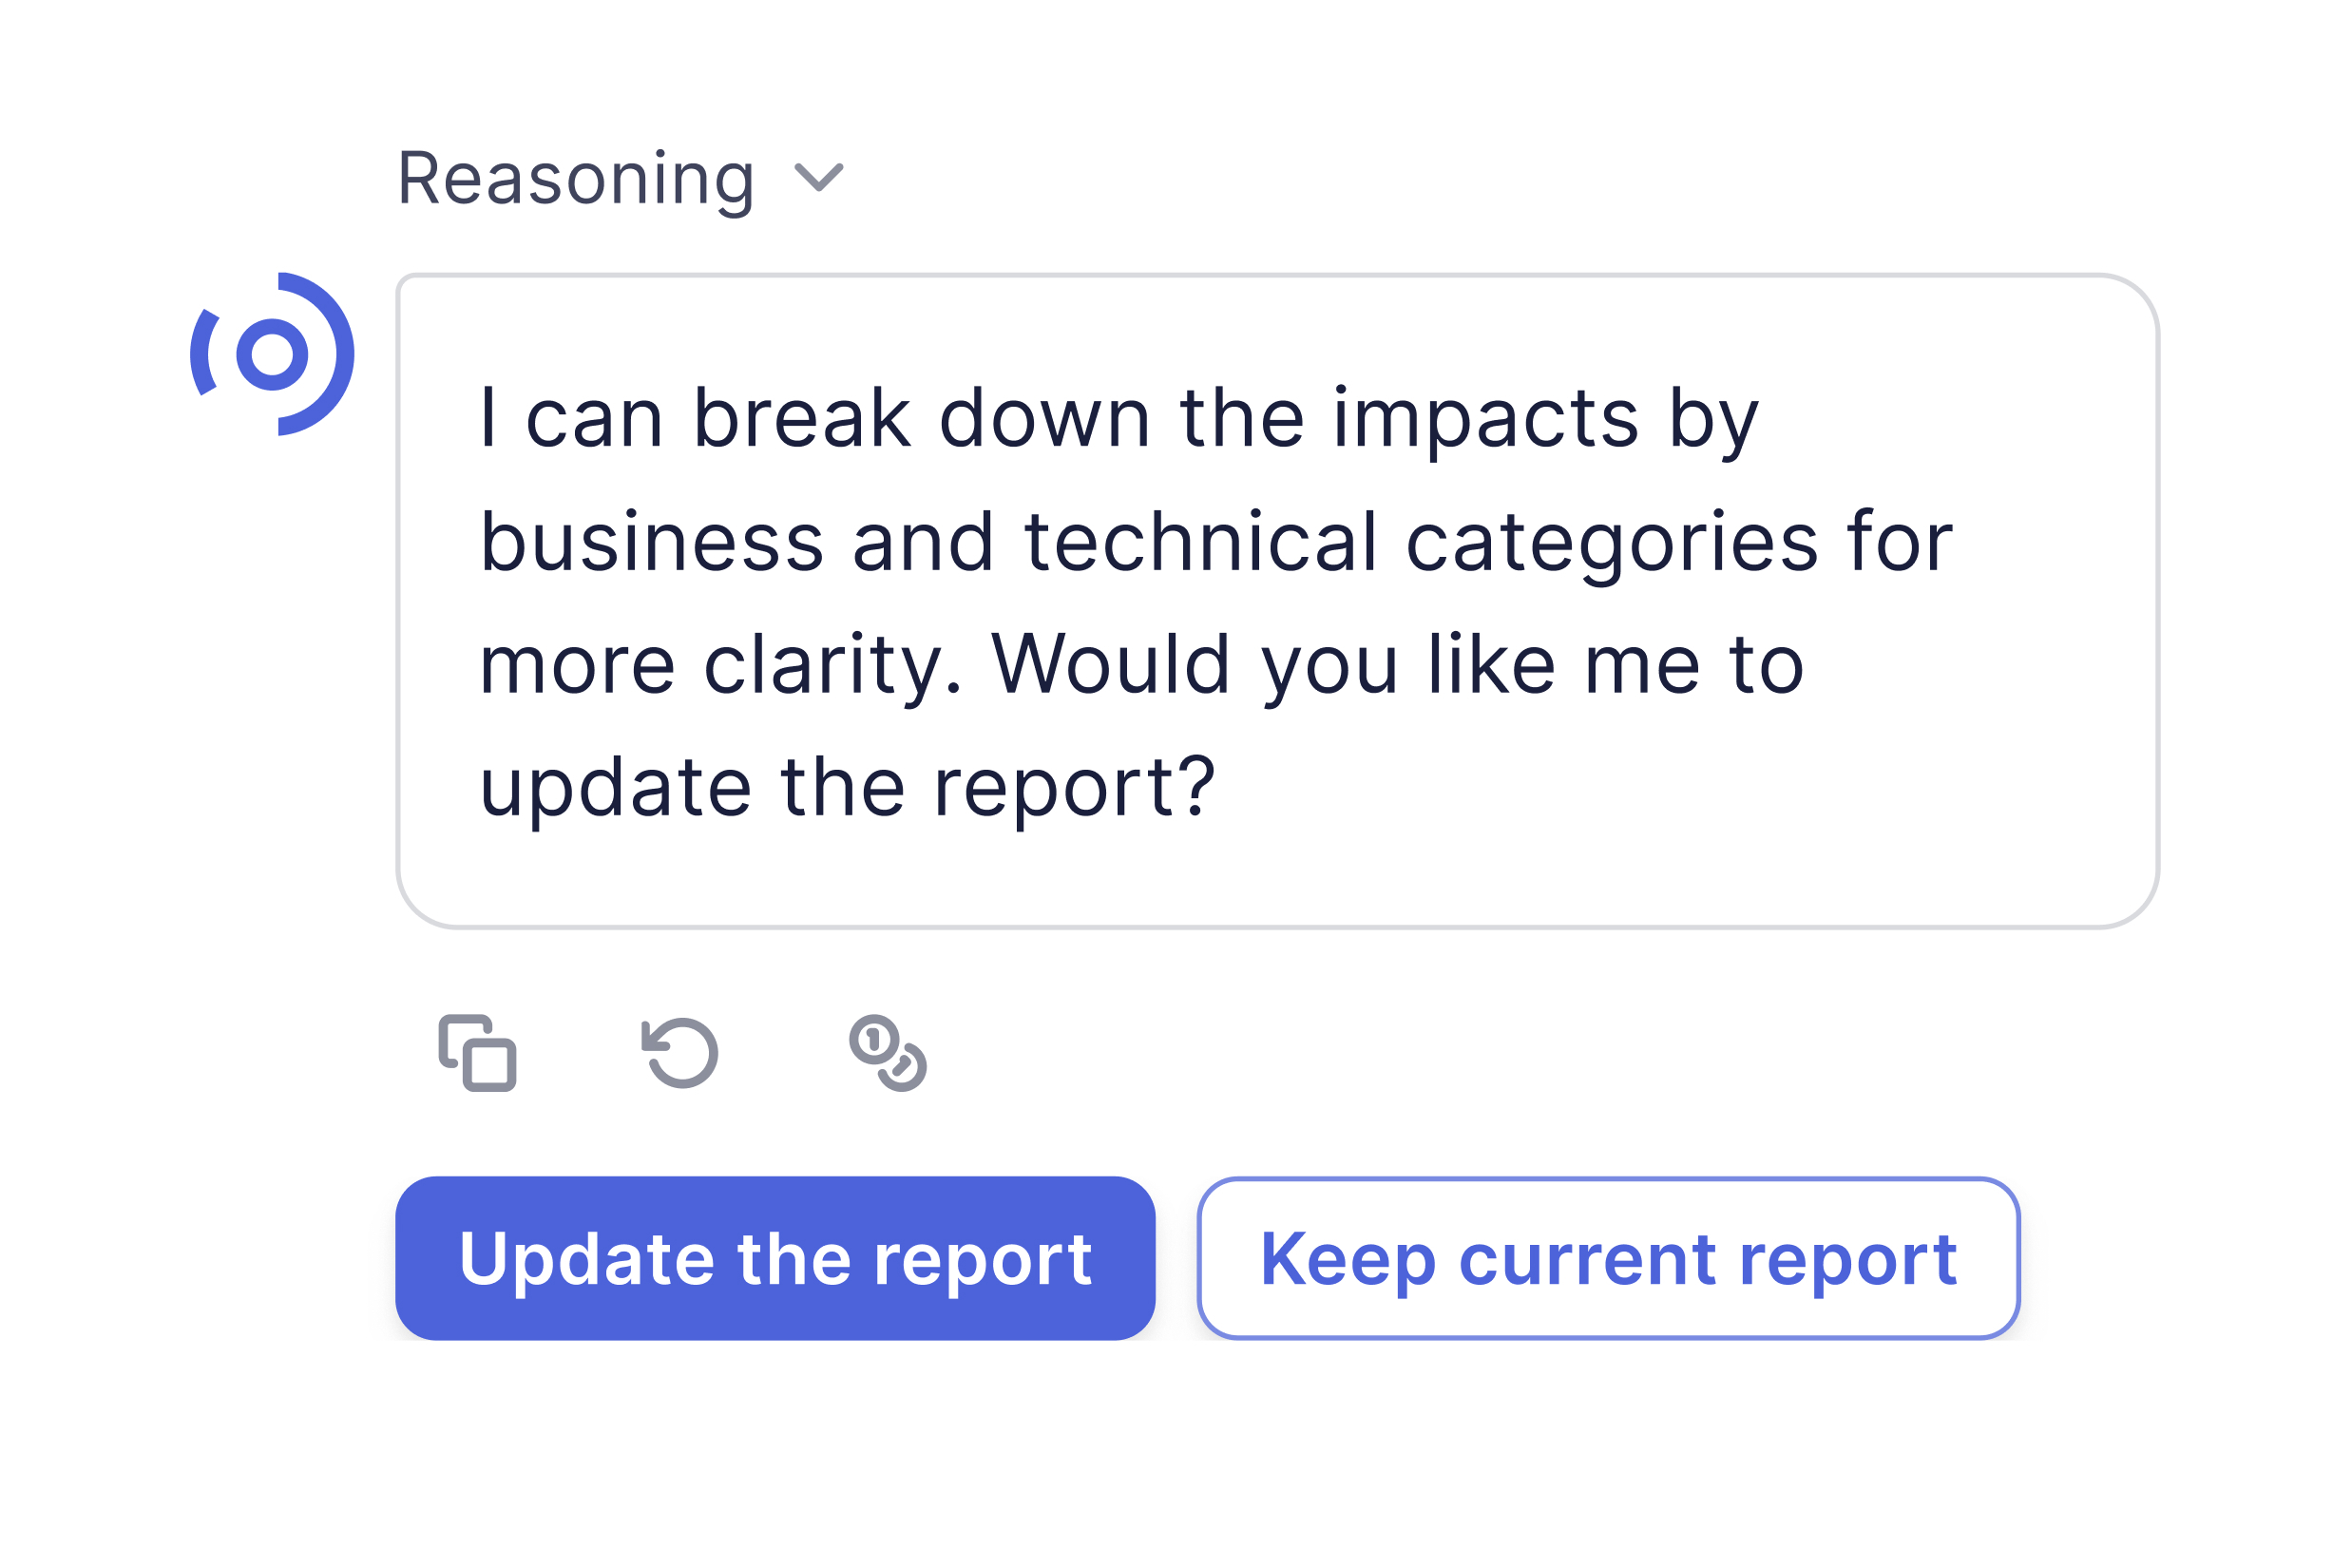Click the word "clarity" in the message
The image size is (2352, 1568).
pyautogui.click(x=832, y=665)
